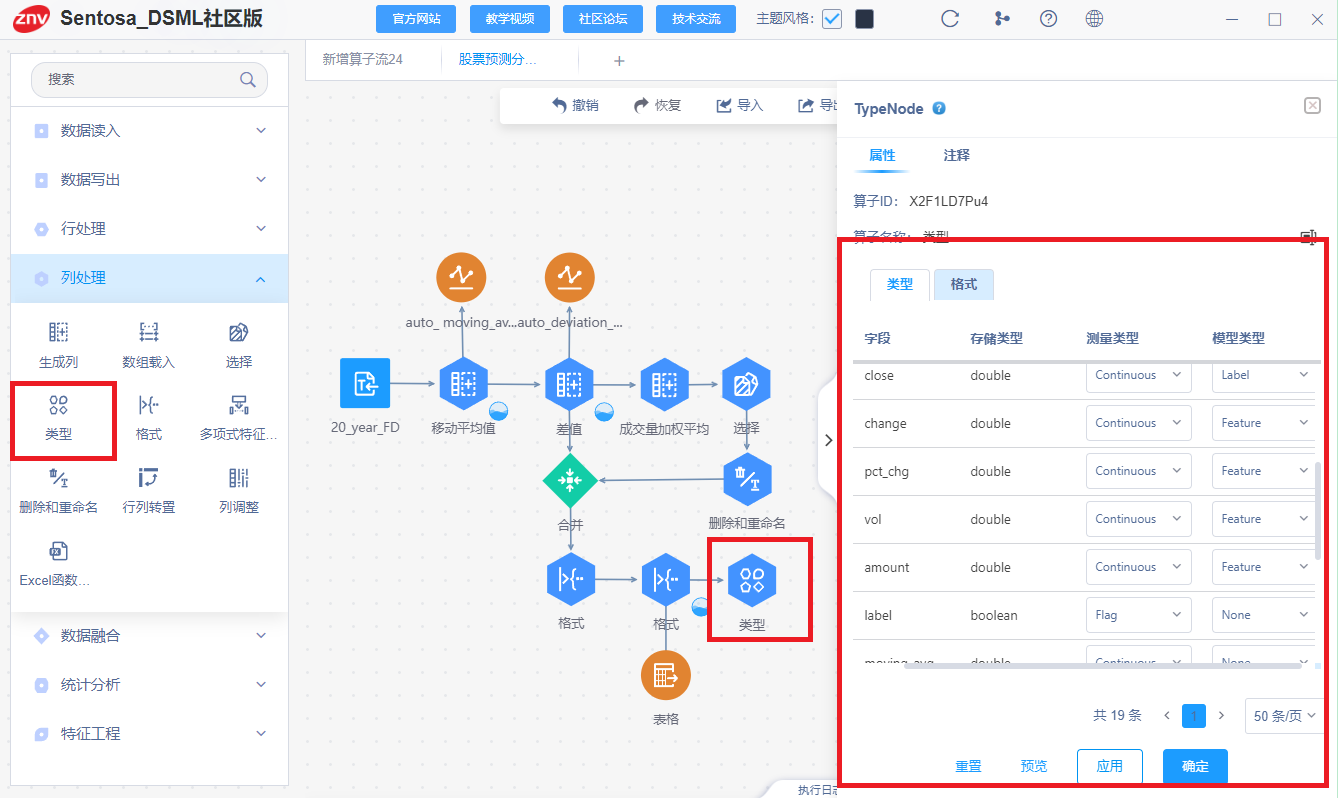This screenshot has width=1338, height=798.
Task: Collapse the 列处理 category
Action: coord(149,278)
